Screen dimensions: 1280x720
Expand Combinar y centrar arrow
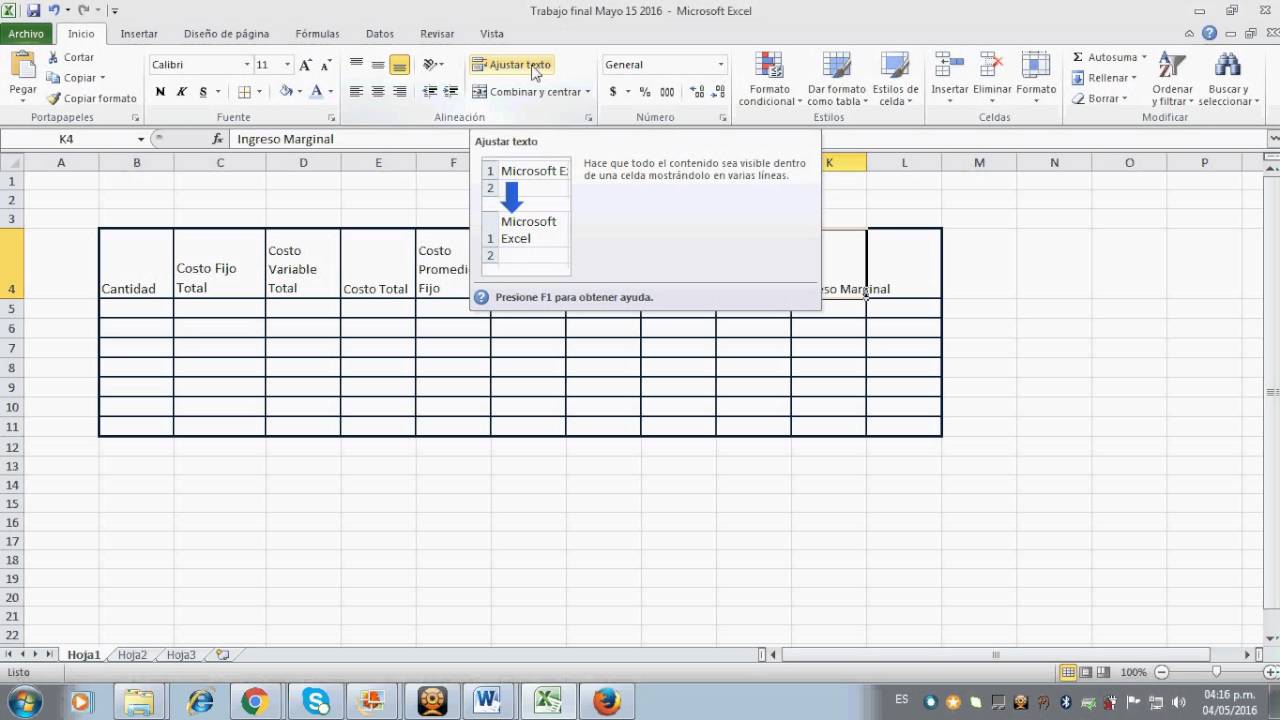click(588, 92)
